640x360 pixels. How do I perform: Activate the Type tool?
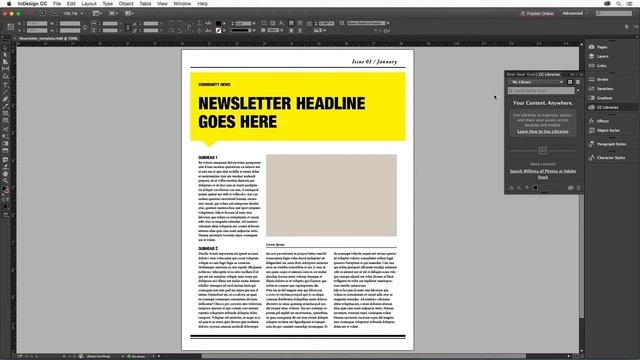5,85
